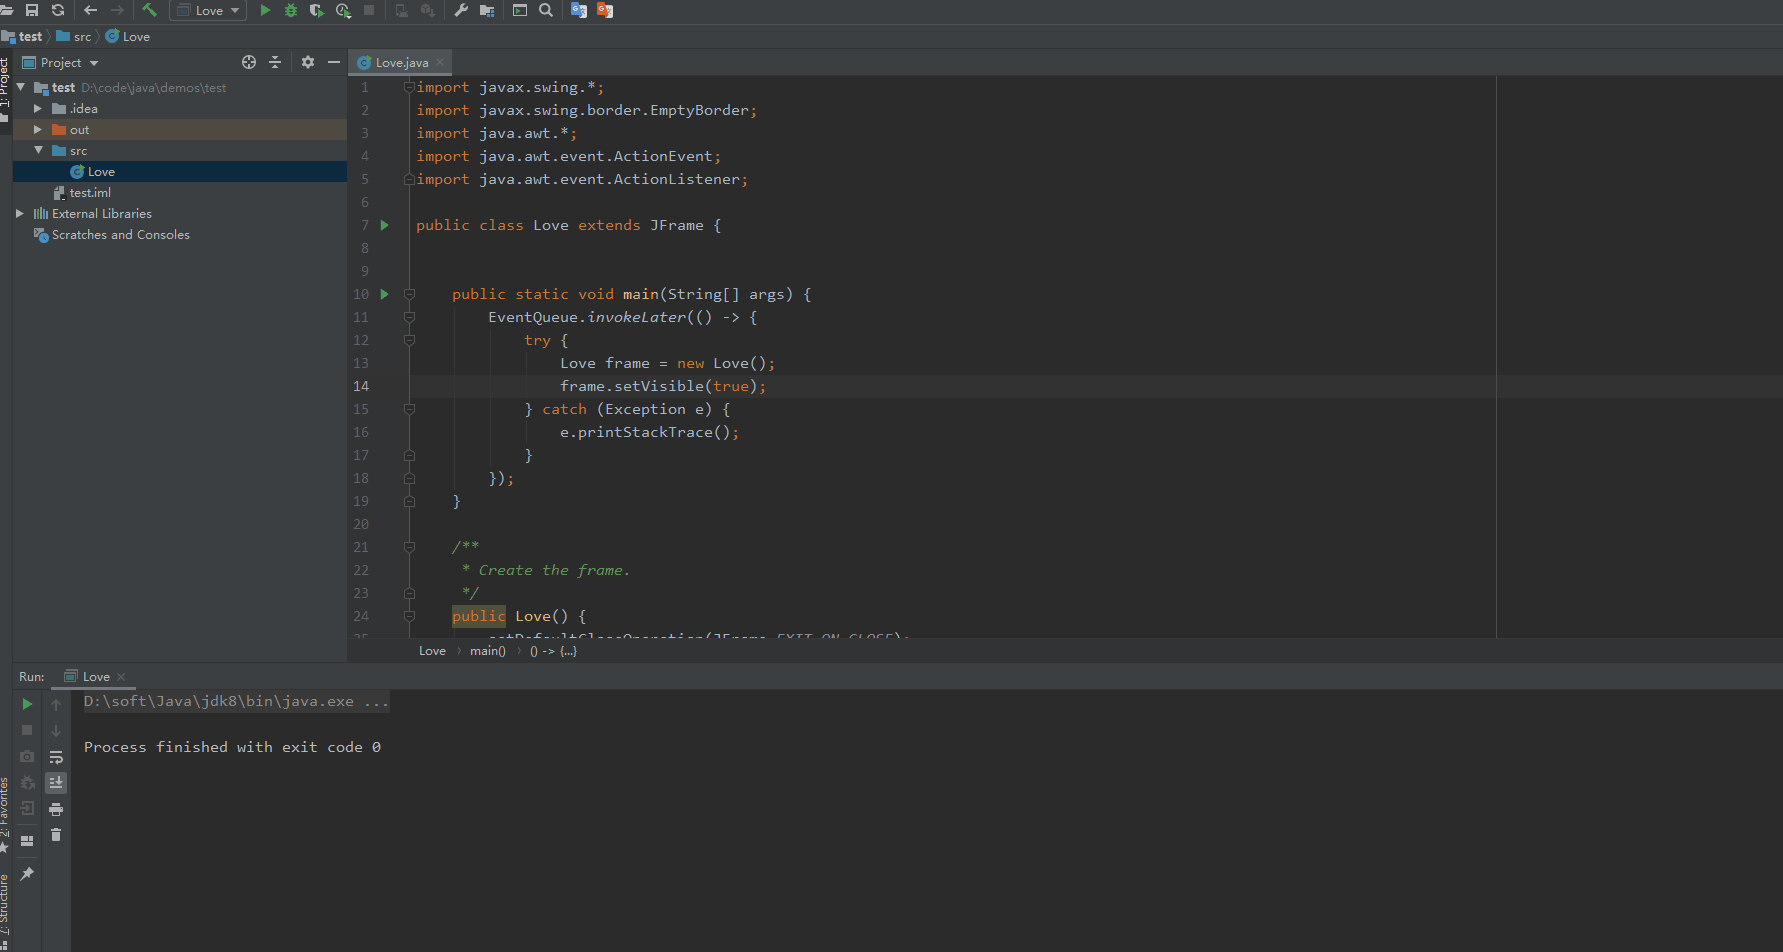Restore layout icon in Run panel
Image resolution: width=1783 pixels, height=952 pixels.
pyautogui.click(x=27, y=841)
